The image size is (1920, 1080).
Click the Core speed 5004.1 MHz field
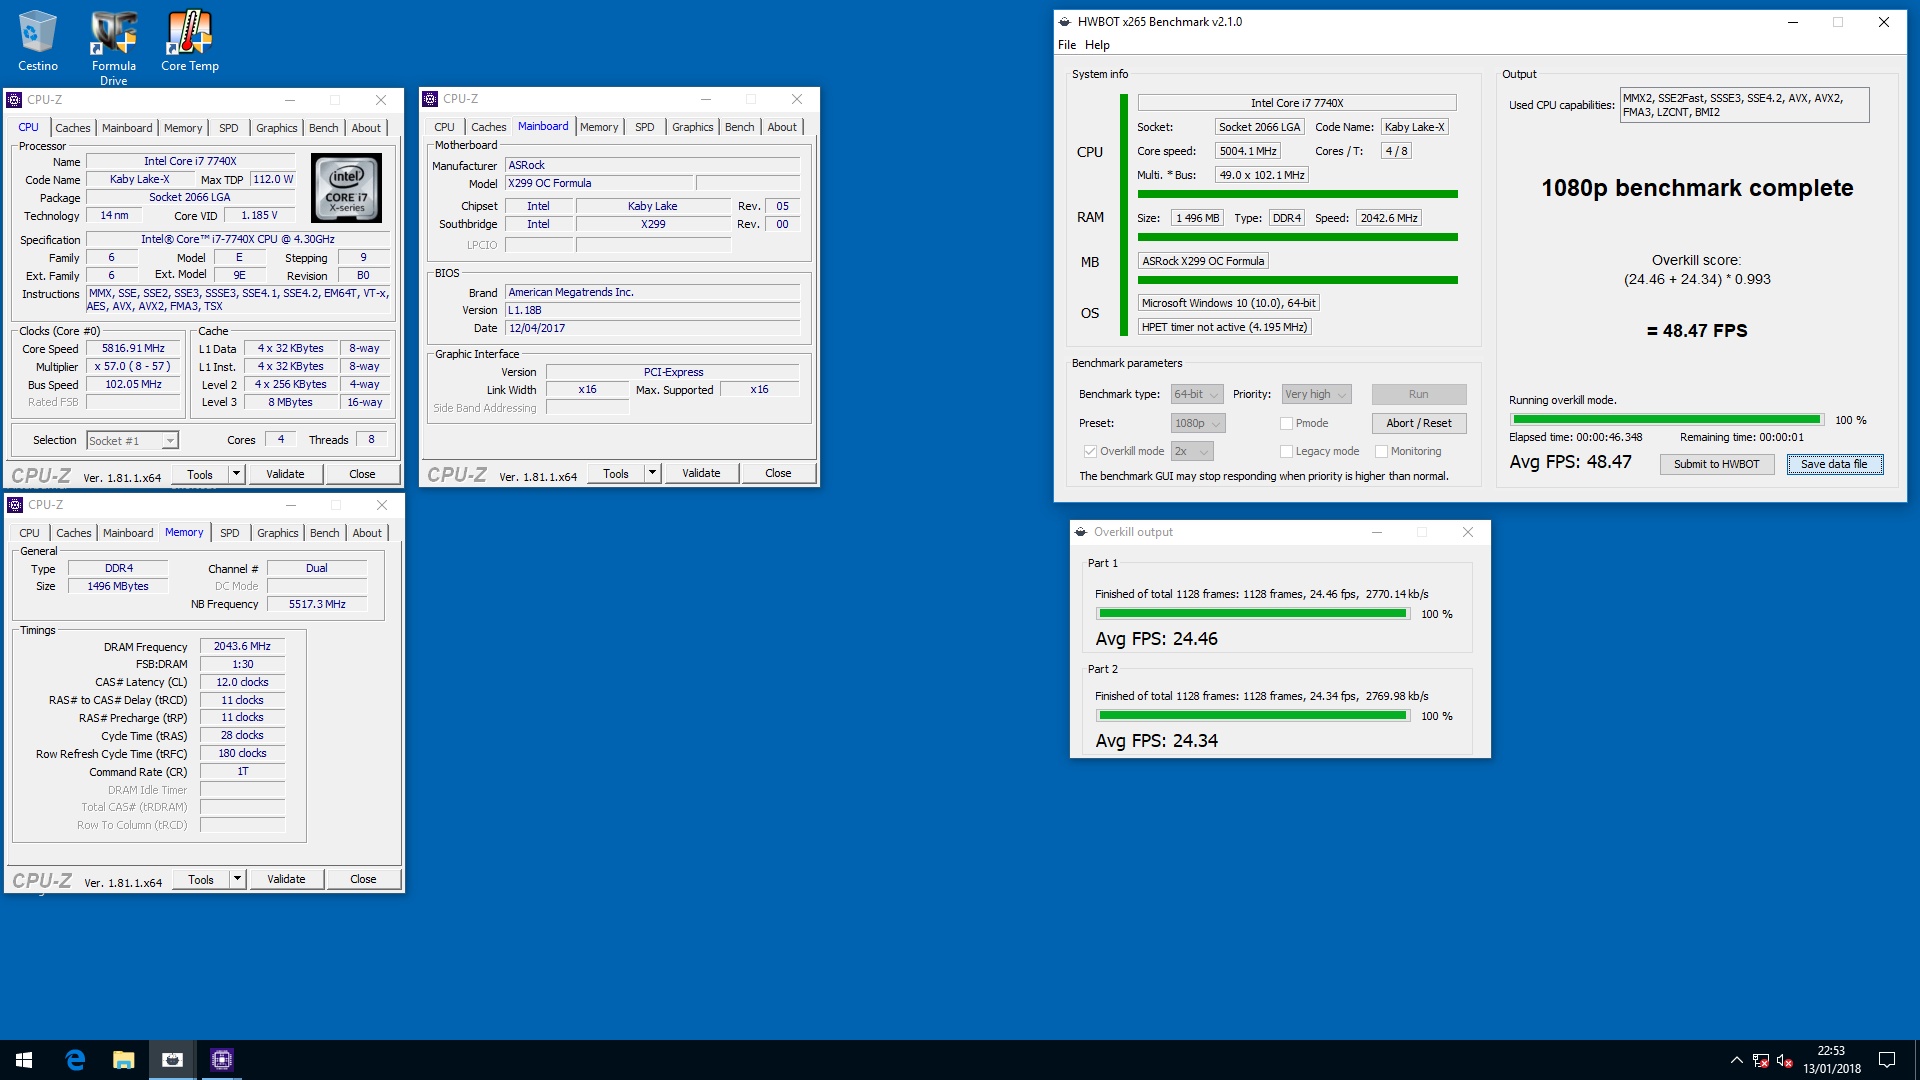pyautogui.click(x=1248, y=151)
